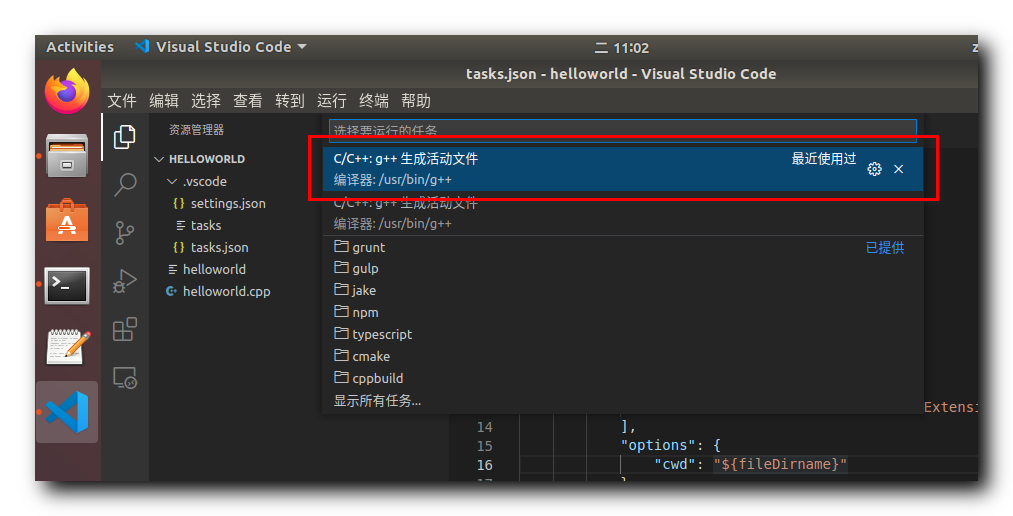Open the typescript task folder
Viewport: 1013px width, 516px height.
[623, 335]
